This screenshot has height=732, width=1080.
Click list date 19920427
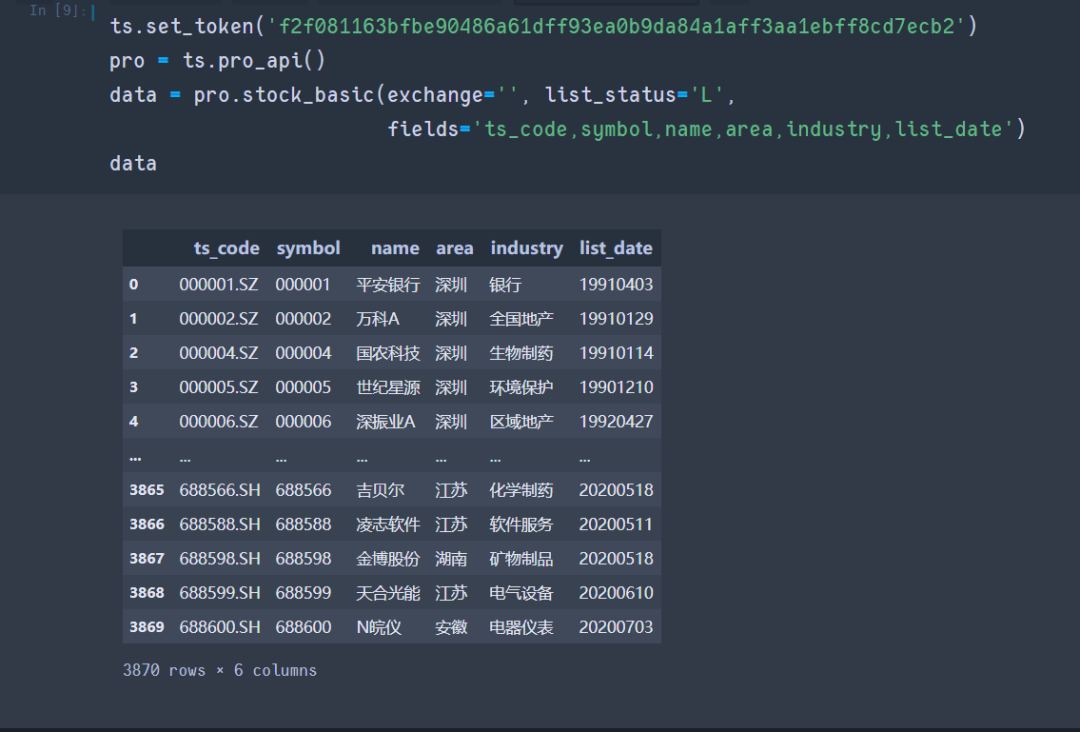(616, 421)
